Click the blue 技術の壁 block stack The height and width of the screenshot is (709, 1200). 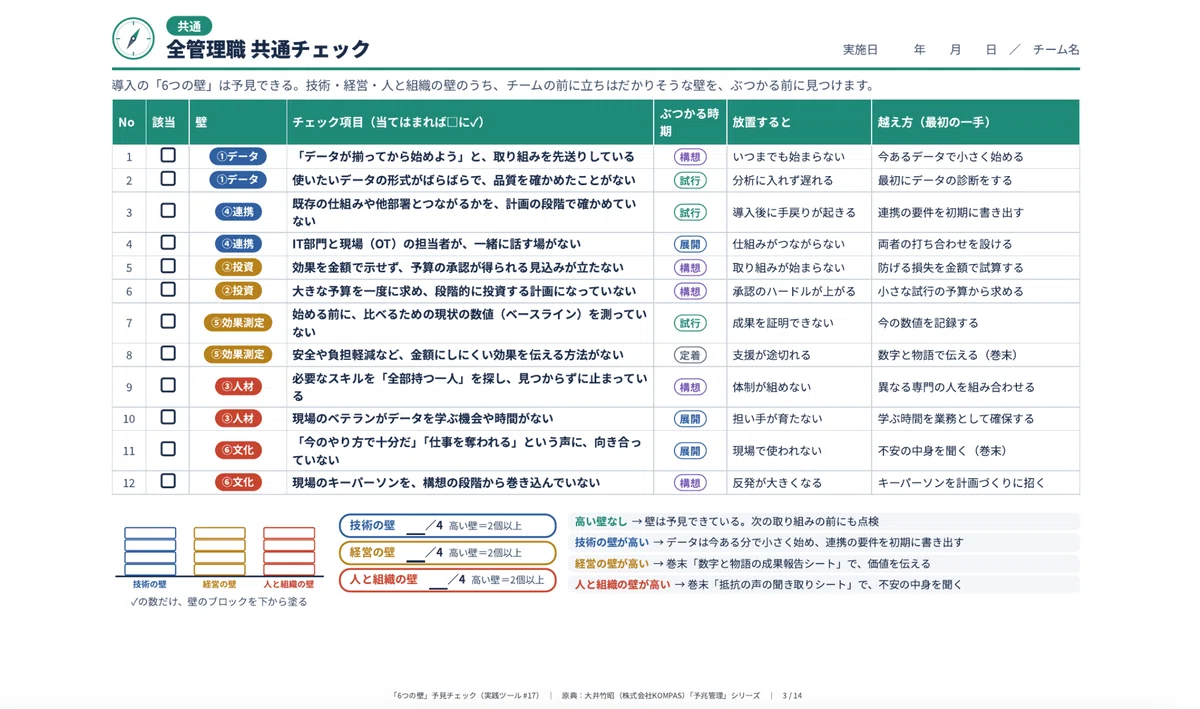(x=150, y=551)
